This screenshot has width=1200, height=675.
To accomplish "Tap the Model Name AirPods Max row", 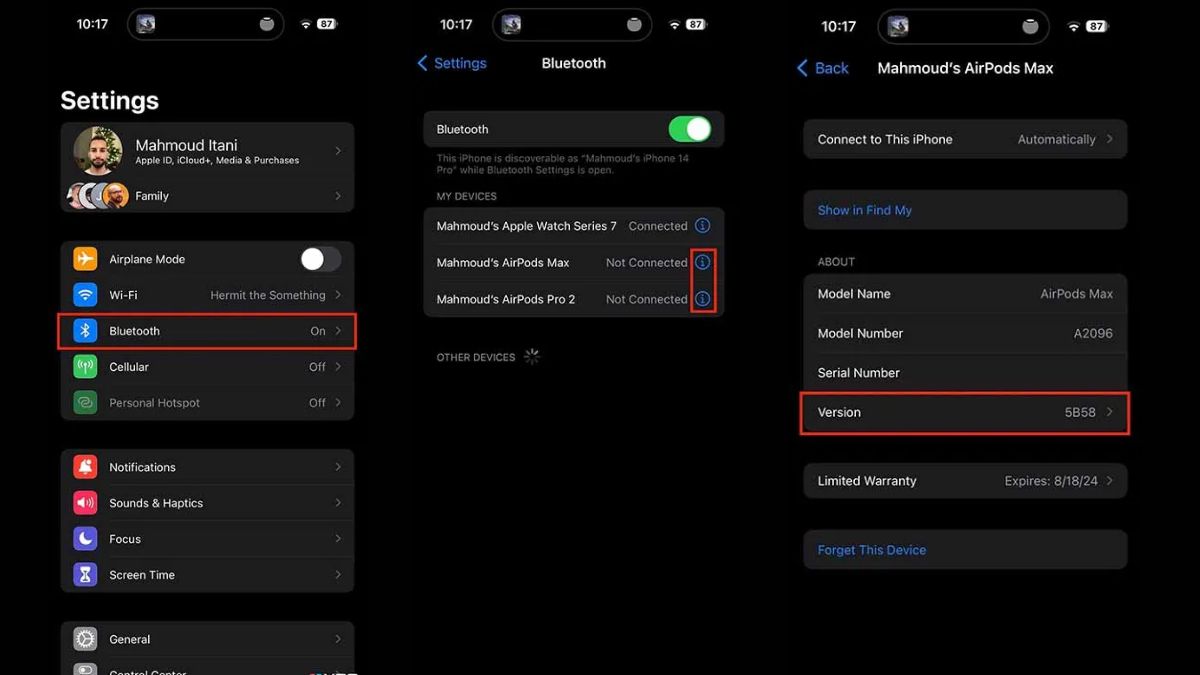I will click(x=965, y=294).
